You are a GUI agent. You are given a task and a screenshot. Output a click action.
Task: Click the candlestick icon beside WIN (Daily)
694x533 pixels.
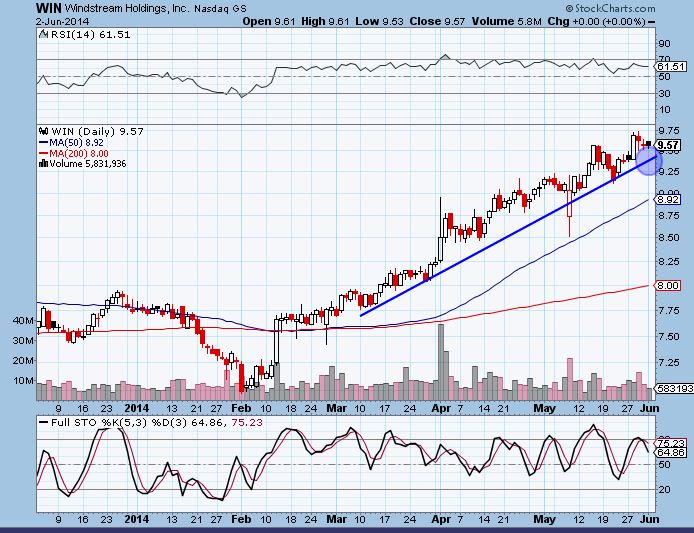[44, 131]
